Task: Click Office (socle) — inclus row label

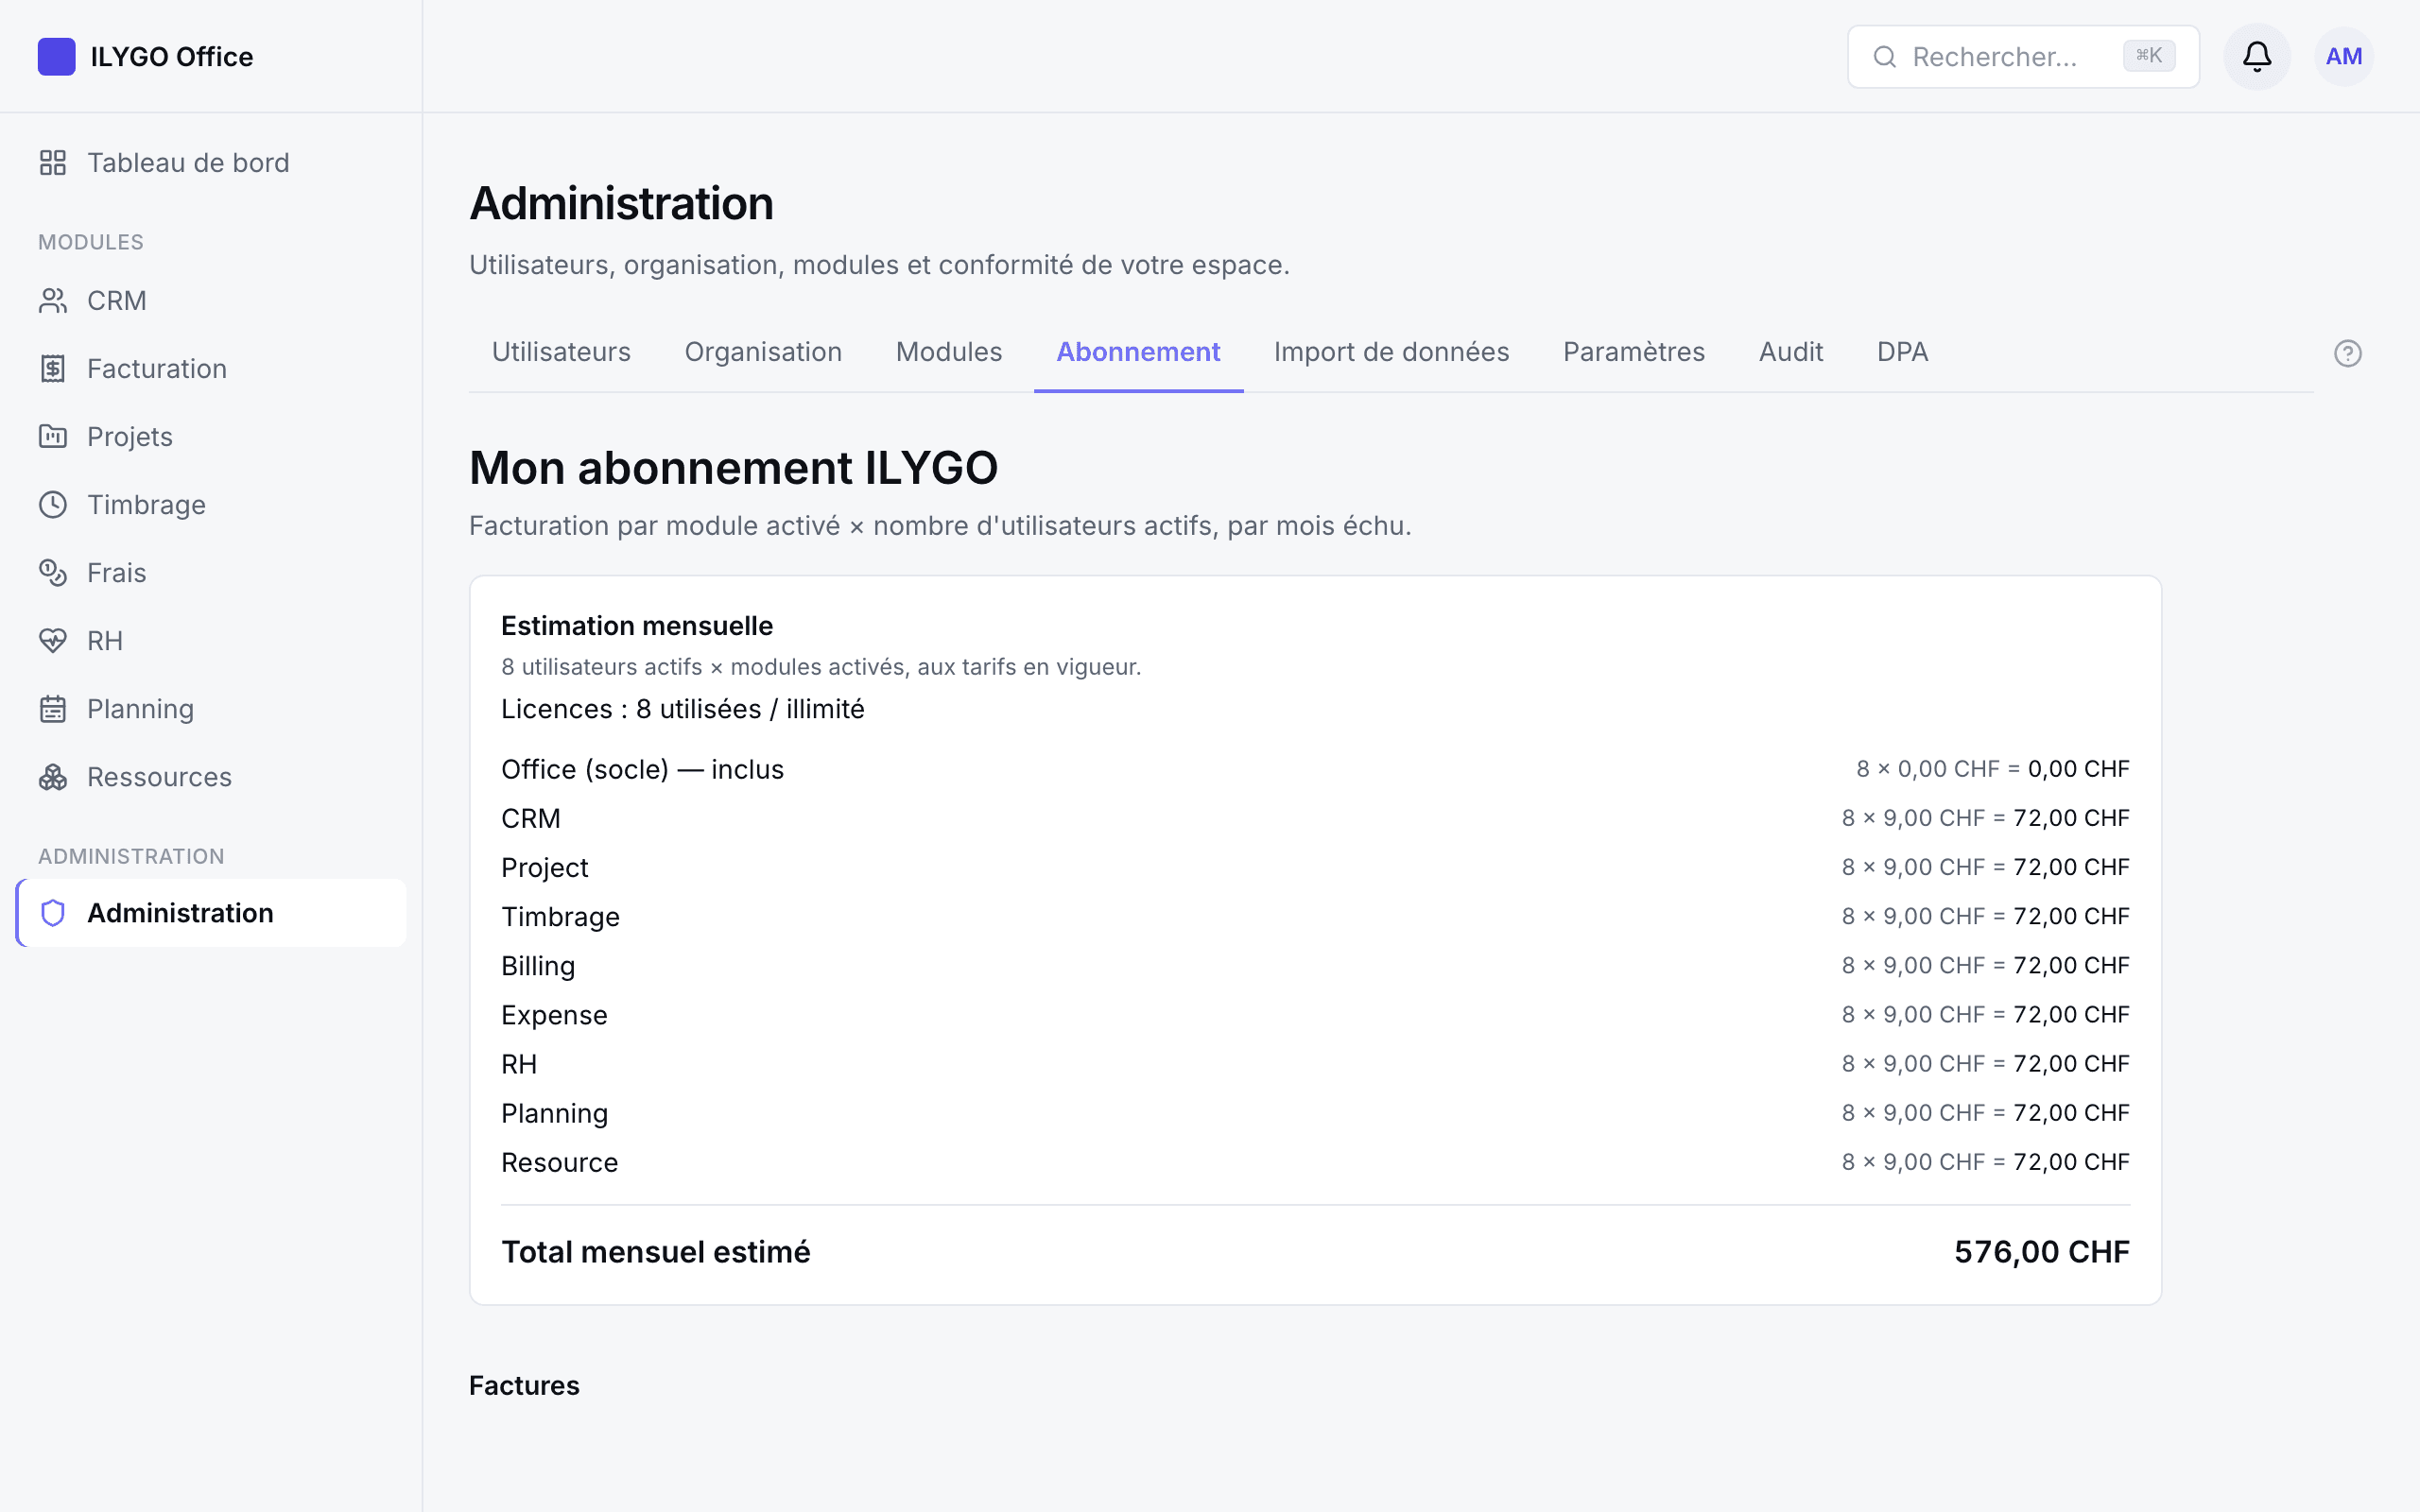Action: [642, 769]
